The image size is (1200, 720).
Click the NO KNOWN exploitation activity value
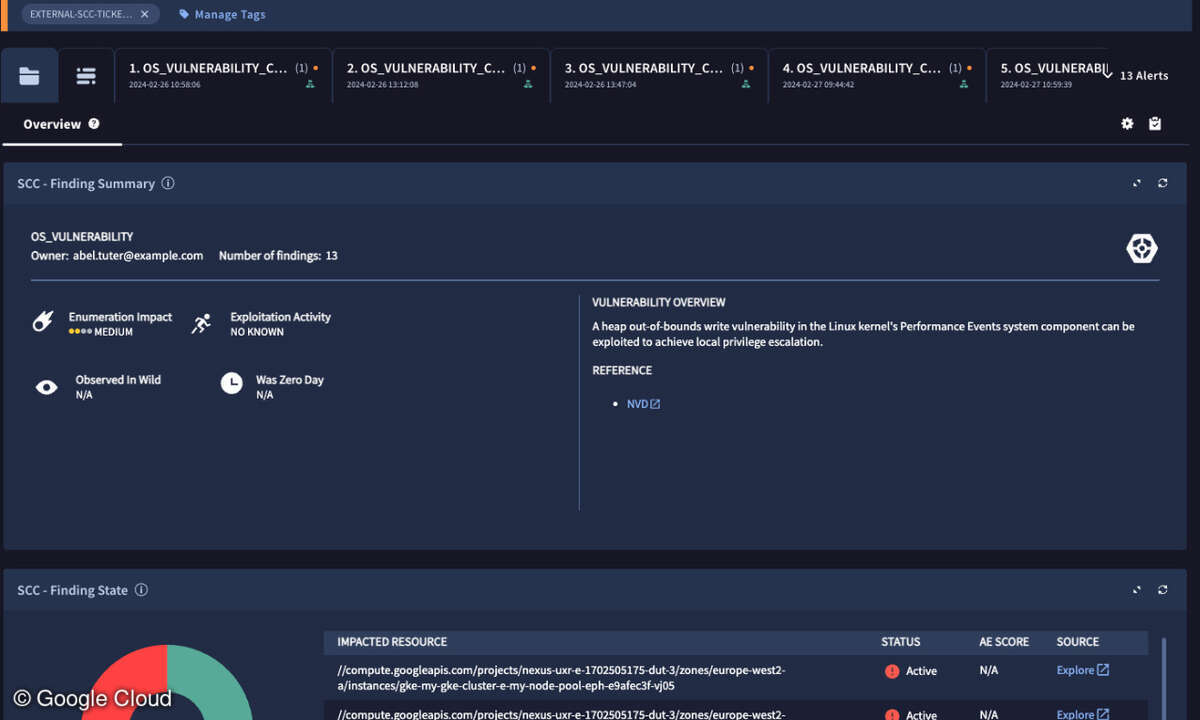tap(257, 332)
